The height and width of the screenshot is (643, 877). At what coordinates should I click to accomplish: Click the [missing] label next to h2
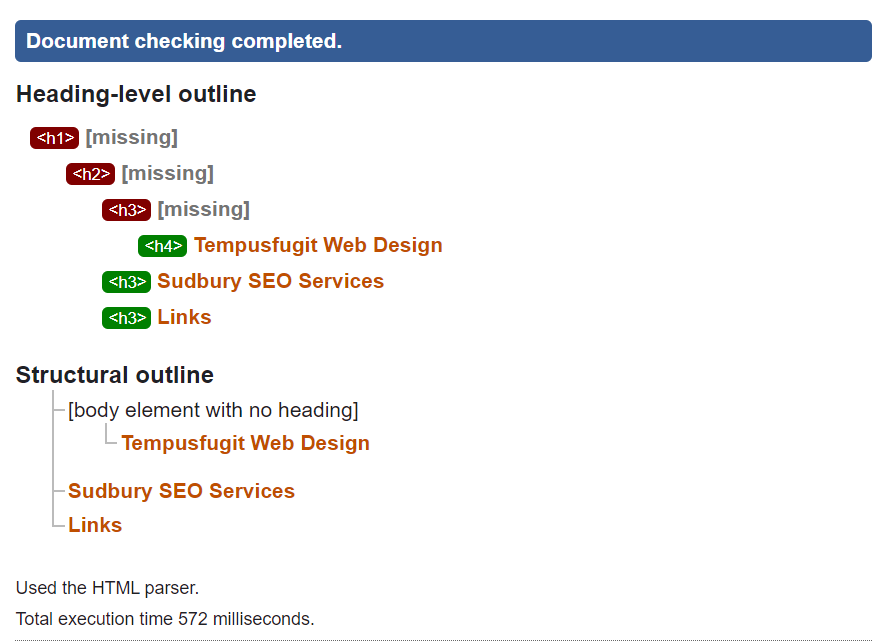pos(168,174)
